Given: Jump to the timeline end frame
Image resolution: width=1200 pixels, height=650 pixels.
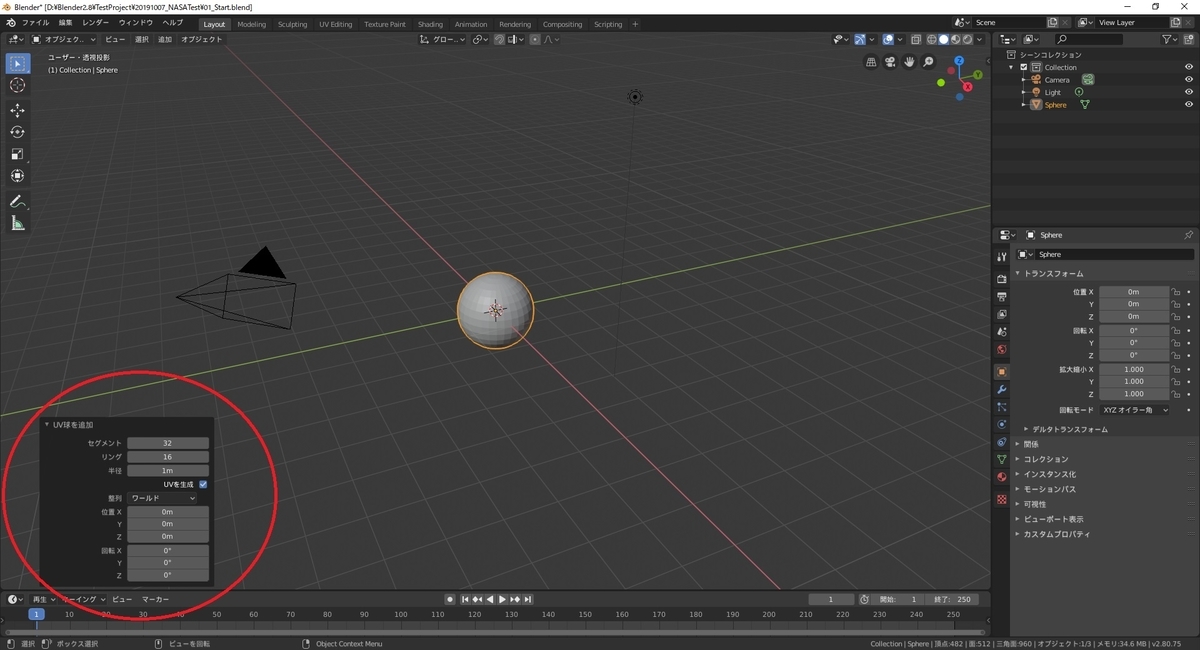Looking at the screenshot, I should (527, 599).
